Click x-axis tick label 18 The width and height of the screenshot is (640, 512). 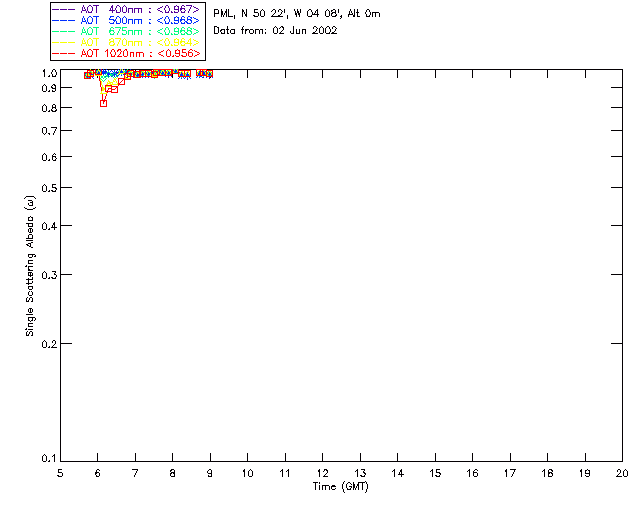click(547, 473)
